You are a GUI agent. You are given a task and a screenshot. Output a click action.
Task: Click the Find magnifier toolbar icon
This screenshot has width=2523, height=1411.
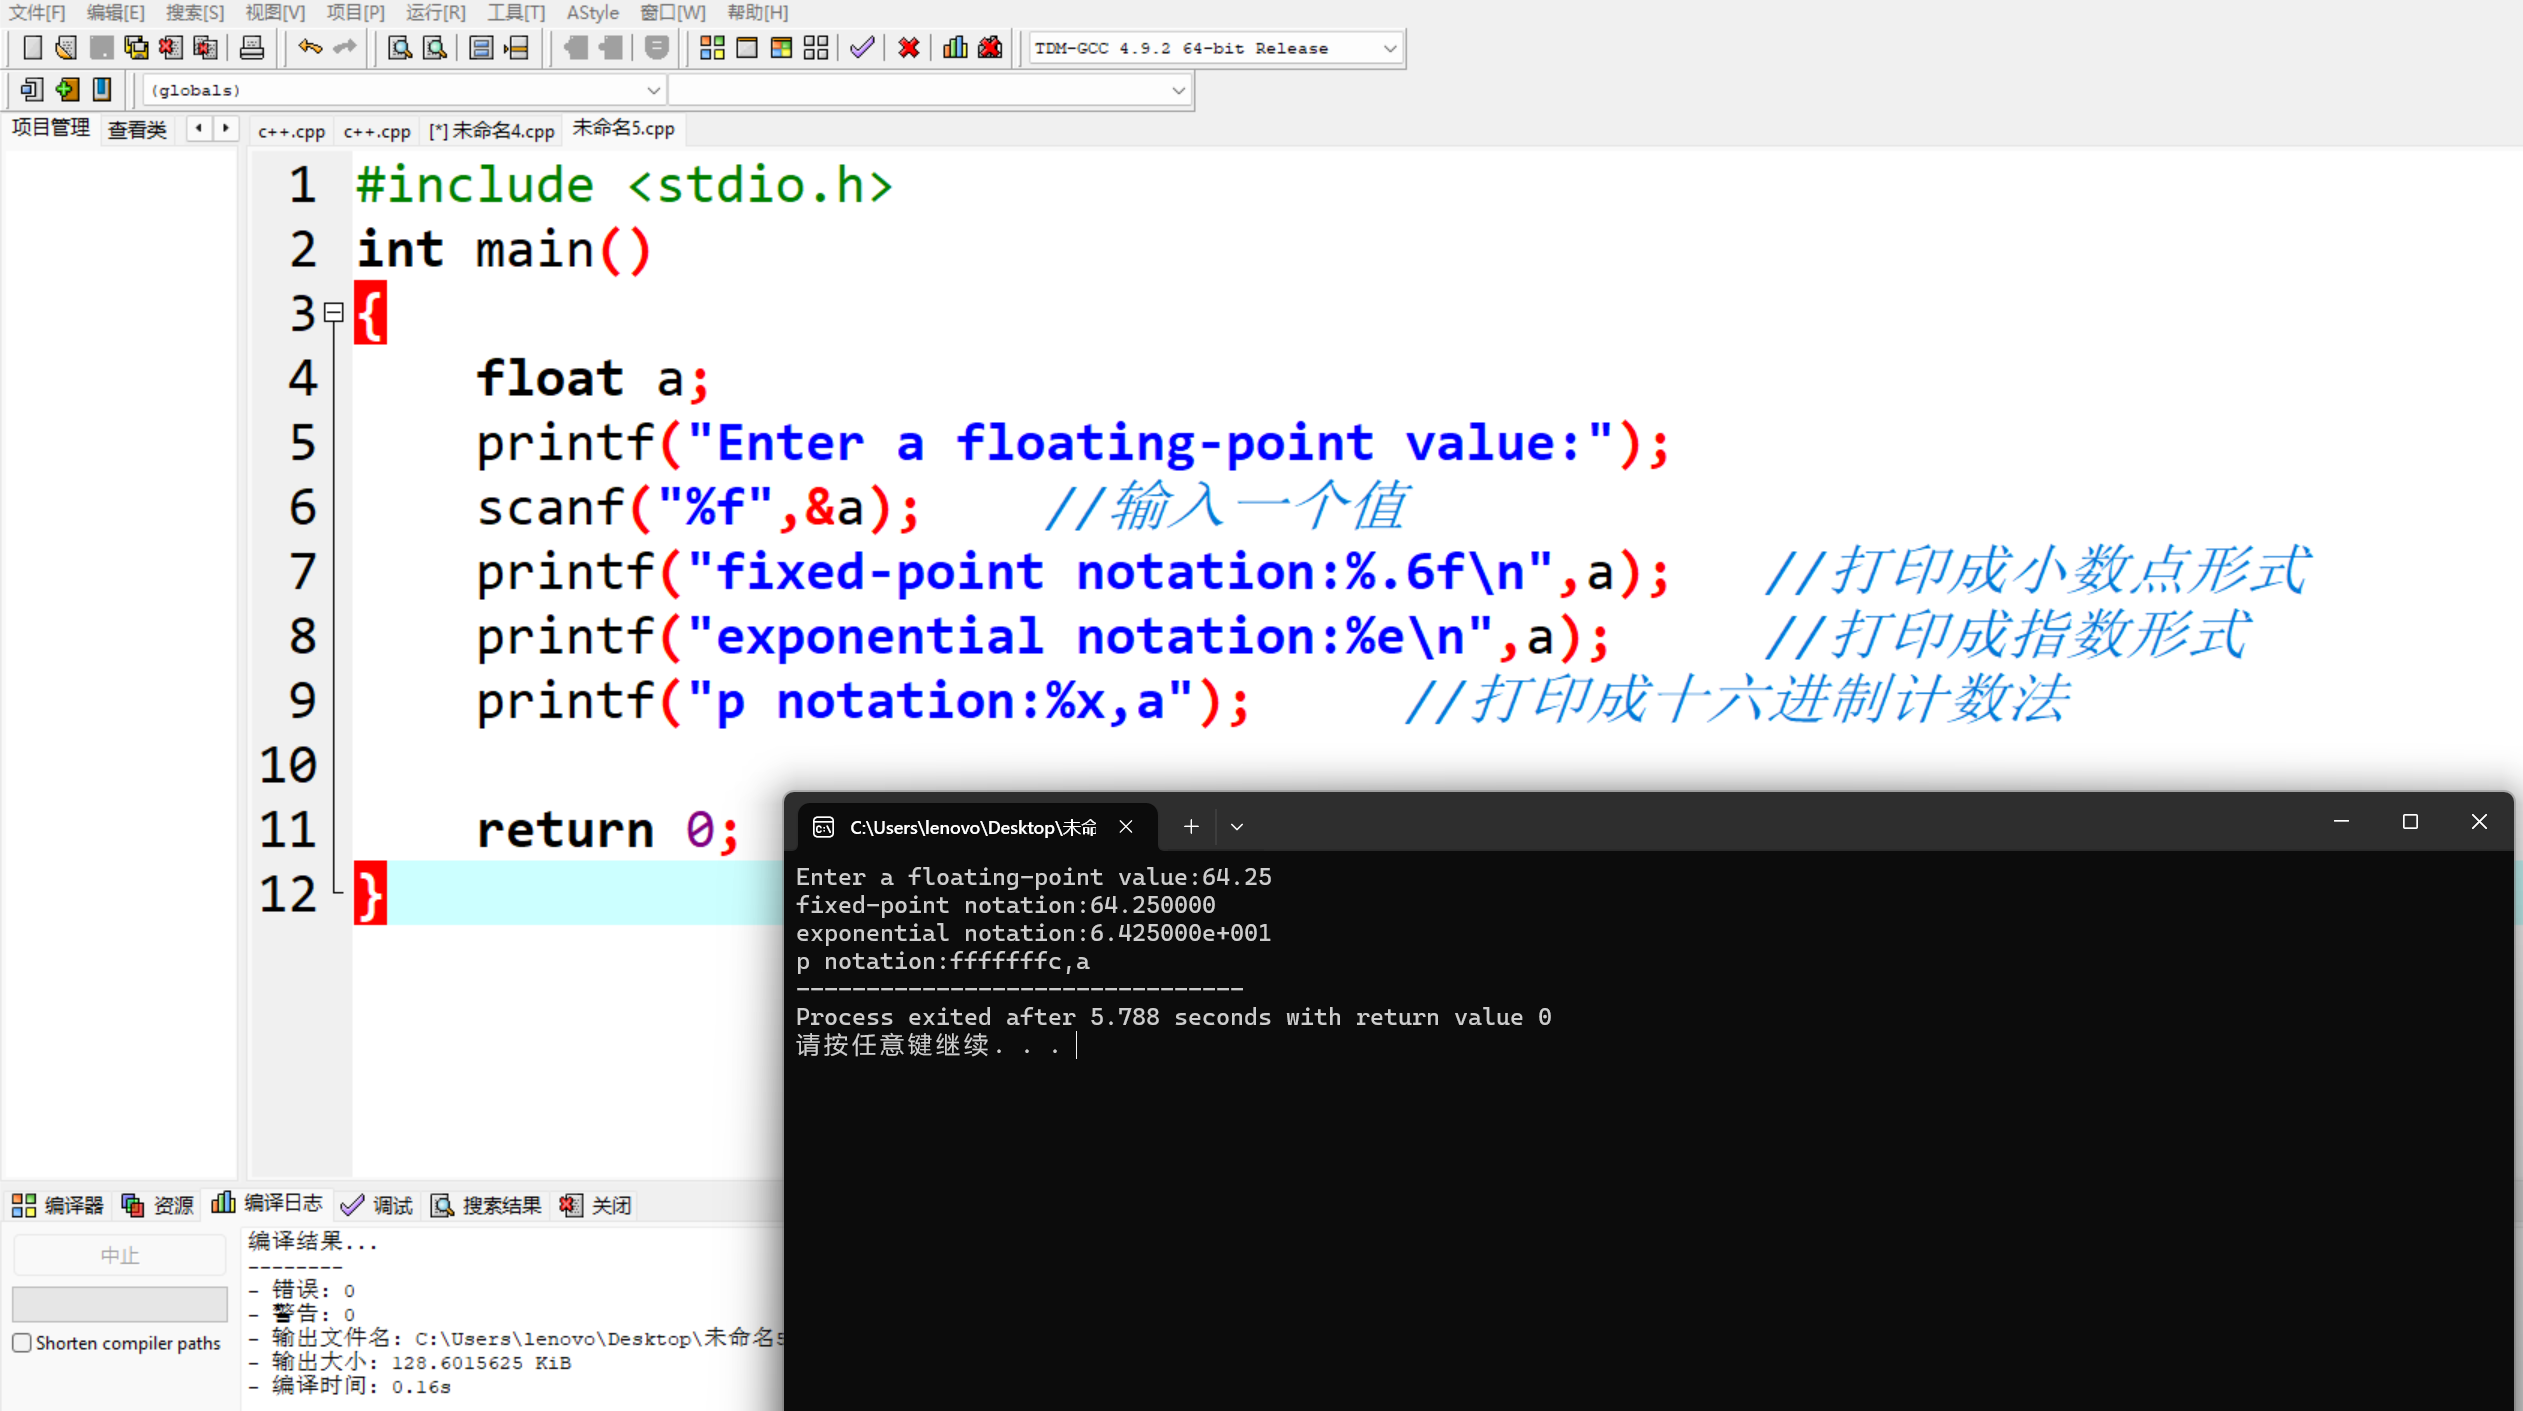[x=400, y=48]
